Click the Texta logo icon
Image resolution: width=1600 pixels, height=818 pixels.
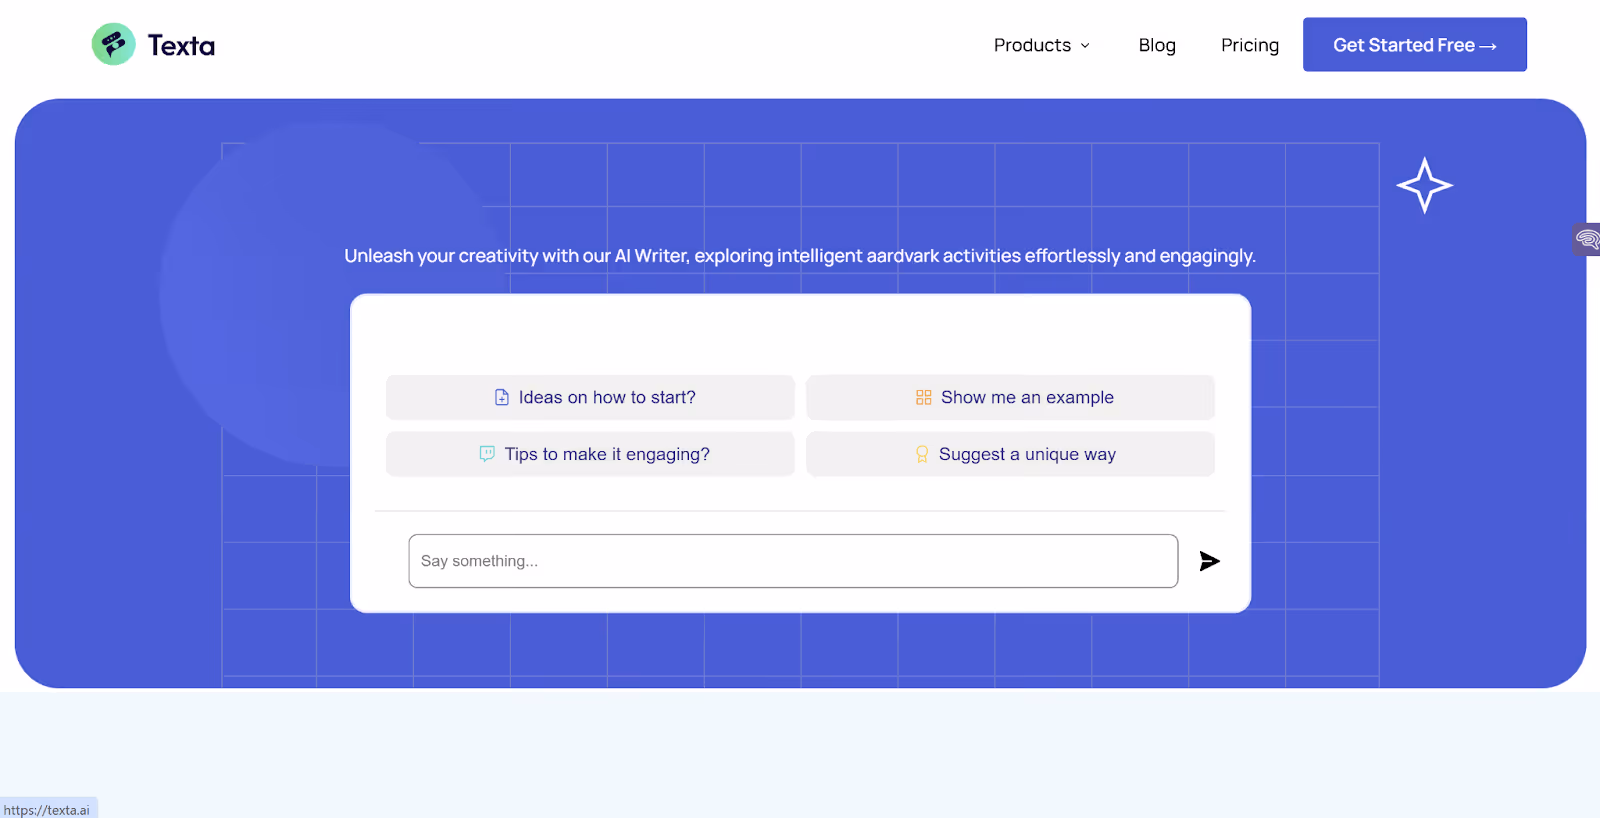click(113, 44)
